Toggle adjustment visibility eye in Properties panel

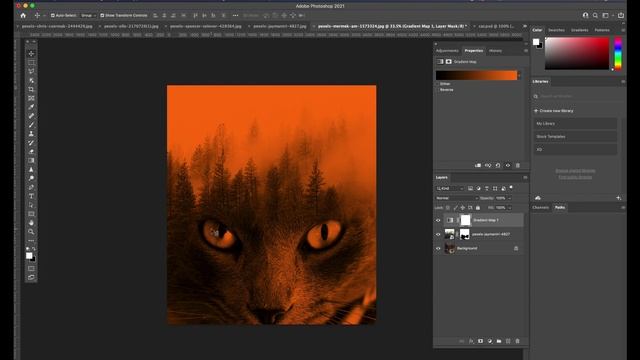point(508,165)
